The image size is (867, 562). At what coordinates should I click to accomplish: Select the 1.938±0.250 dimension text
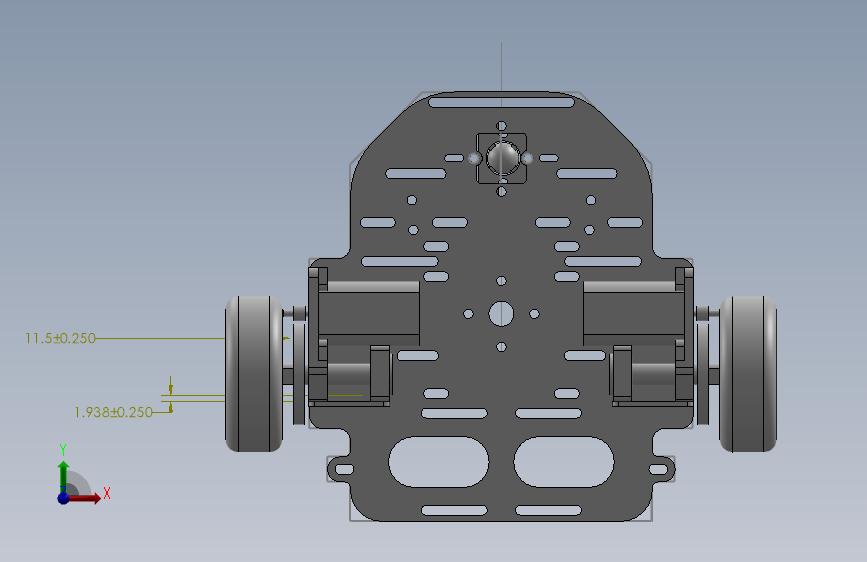[x=113, y=412]
